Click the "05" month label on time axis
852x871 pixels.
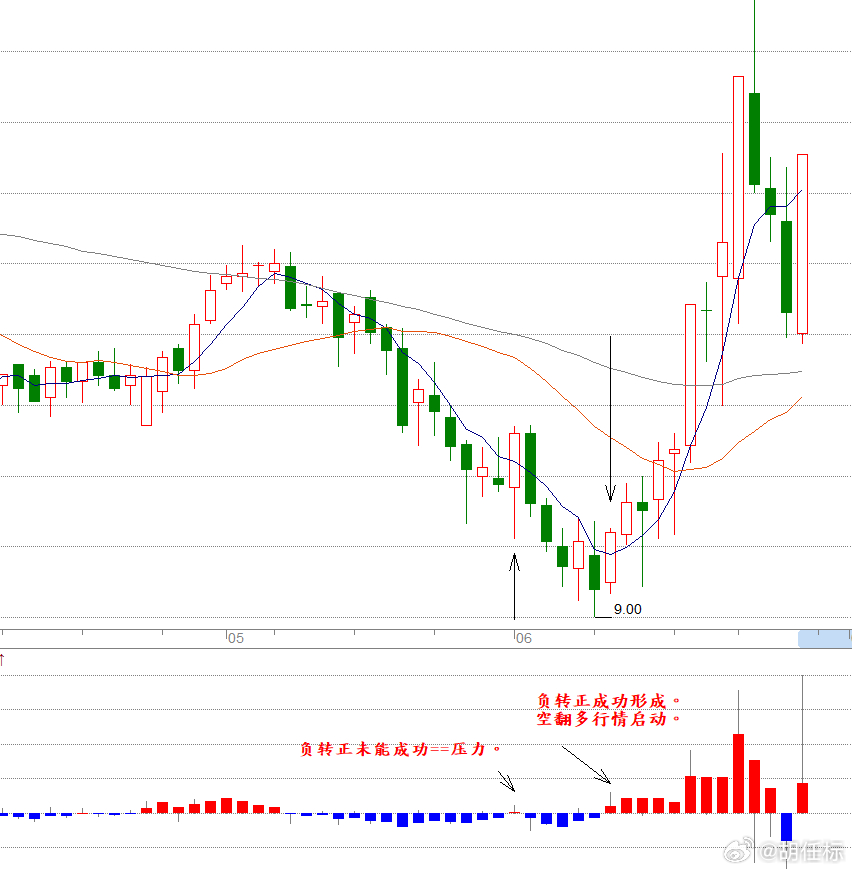click(x=236, y=638)
